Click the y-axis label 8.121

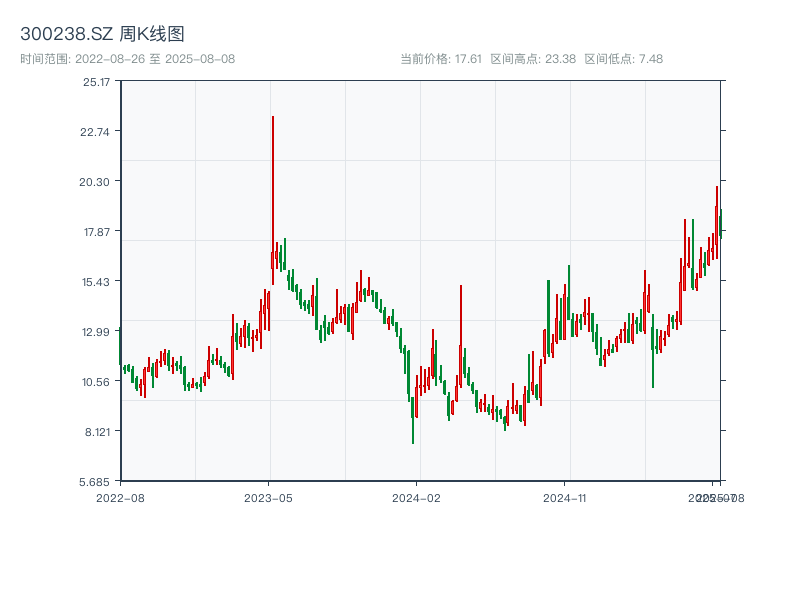click(97, 432)
